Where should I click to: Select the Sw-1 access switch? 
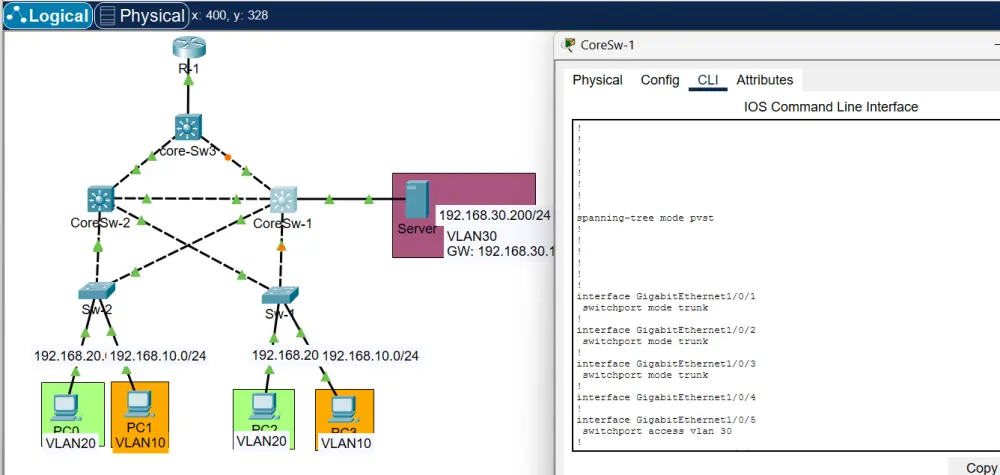pyautogui.click(x=279, y=295)
